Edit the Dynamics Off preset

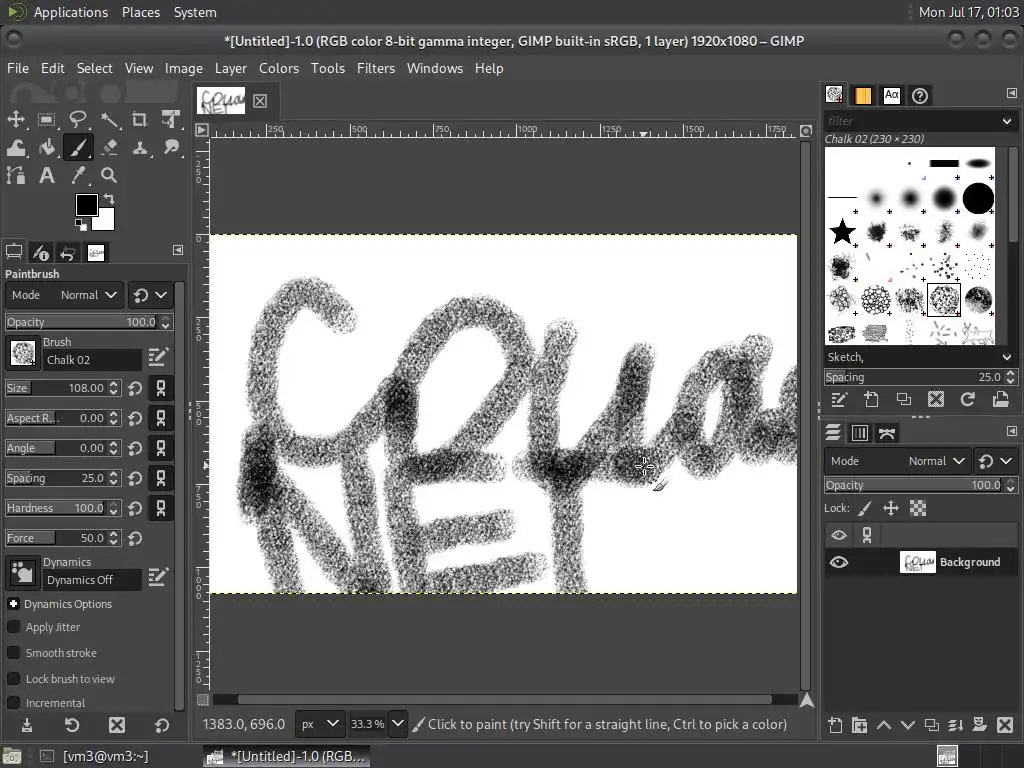click(x=158, y=577)
